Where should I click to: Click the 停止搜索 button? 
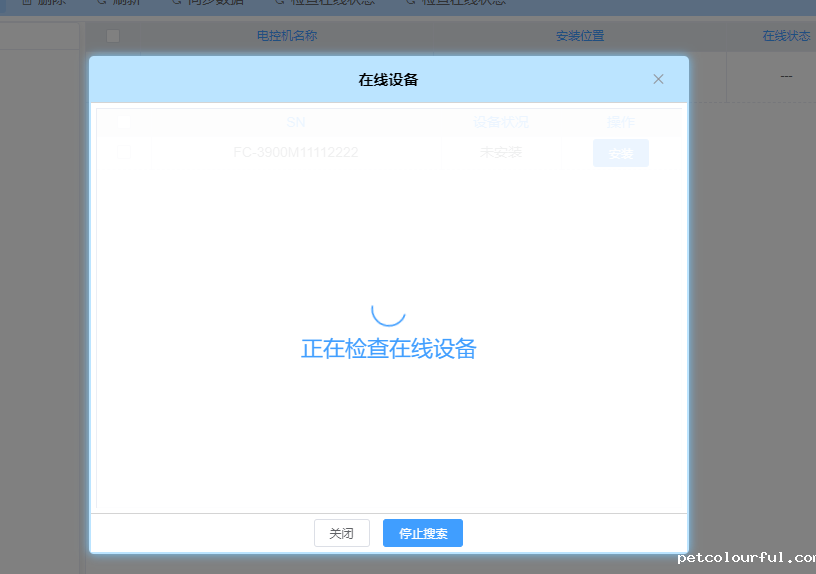click(423, 533)
